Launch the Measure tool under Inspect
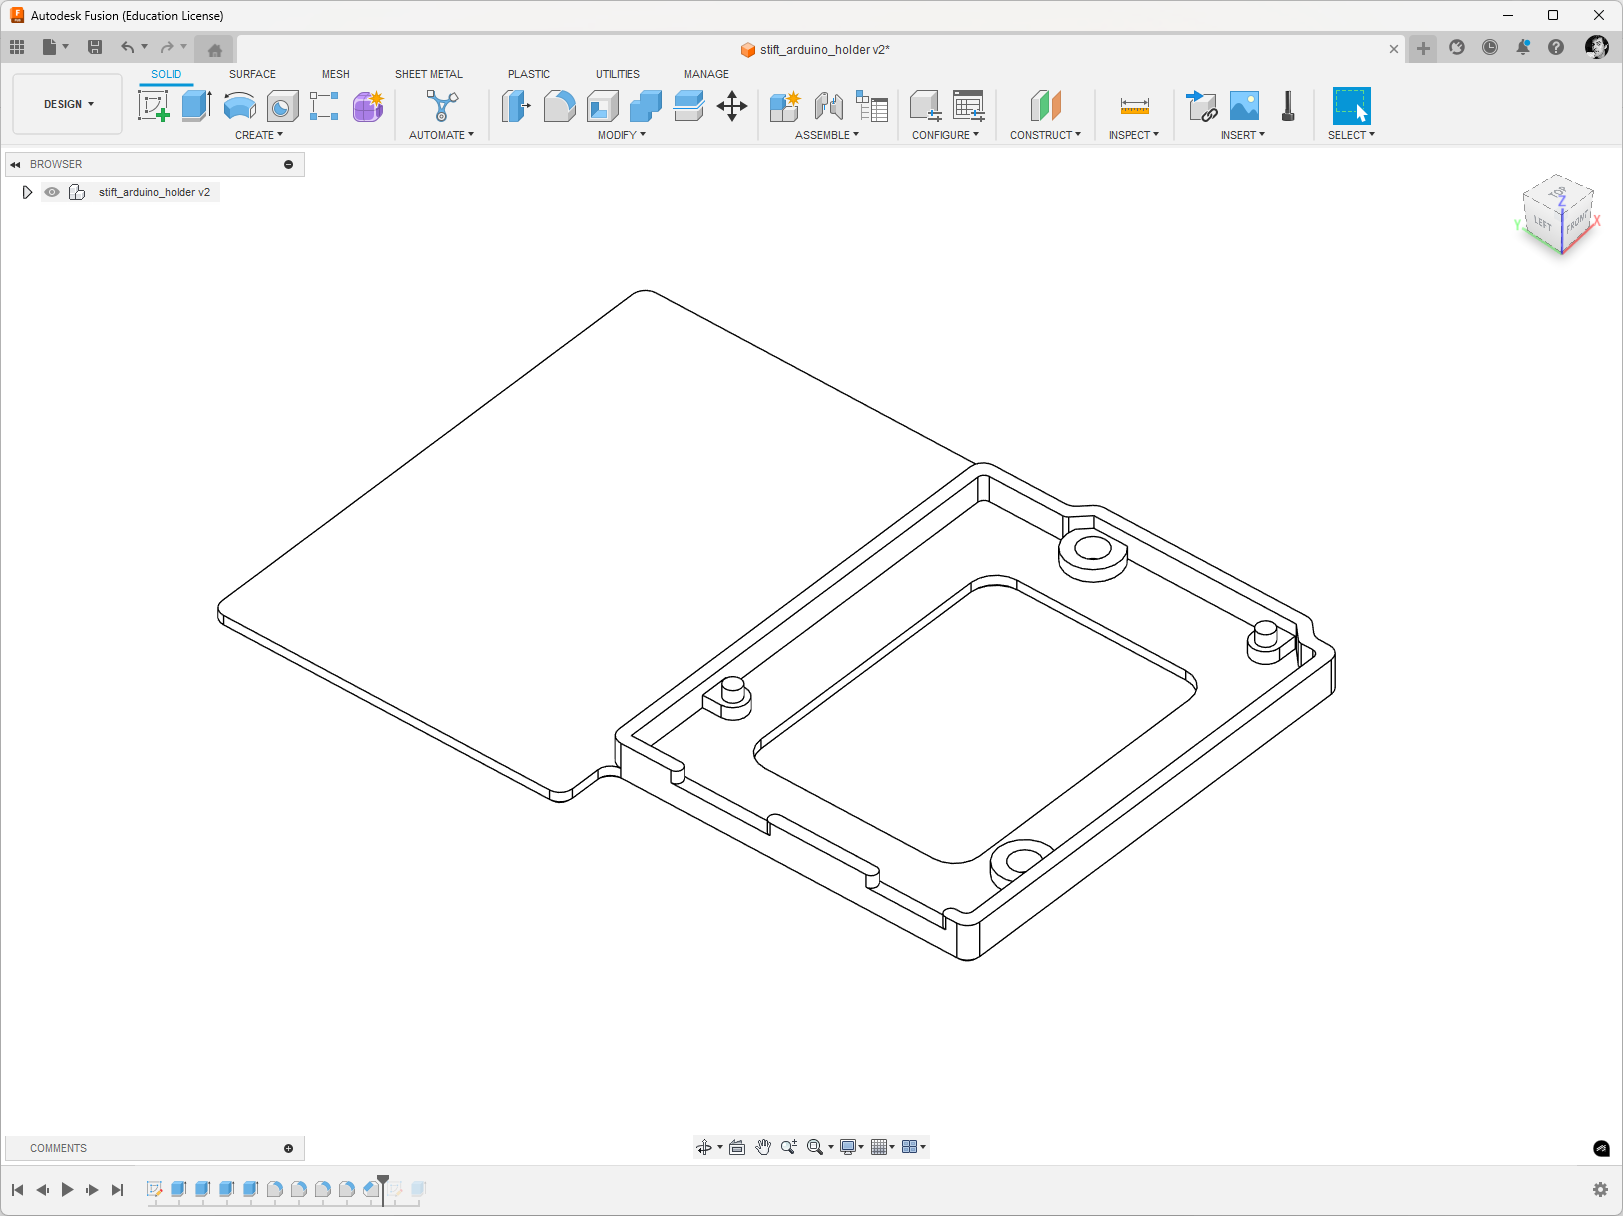1623x1216 pixels. click(1134, 106)
